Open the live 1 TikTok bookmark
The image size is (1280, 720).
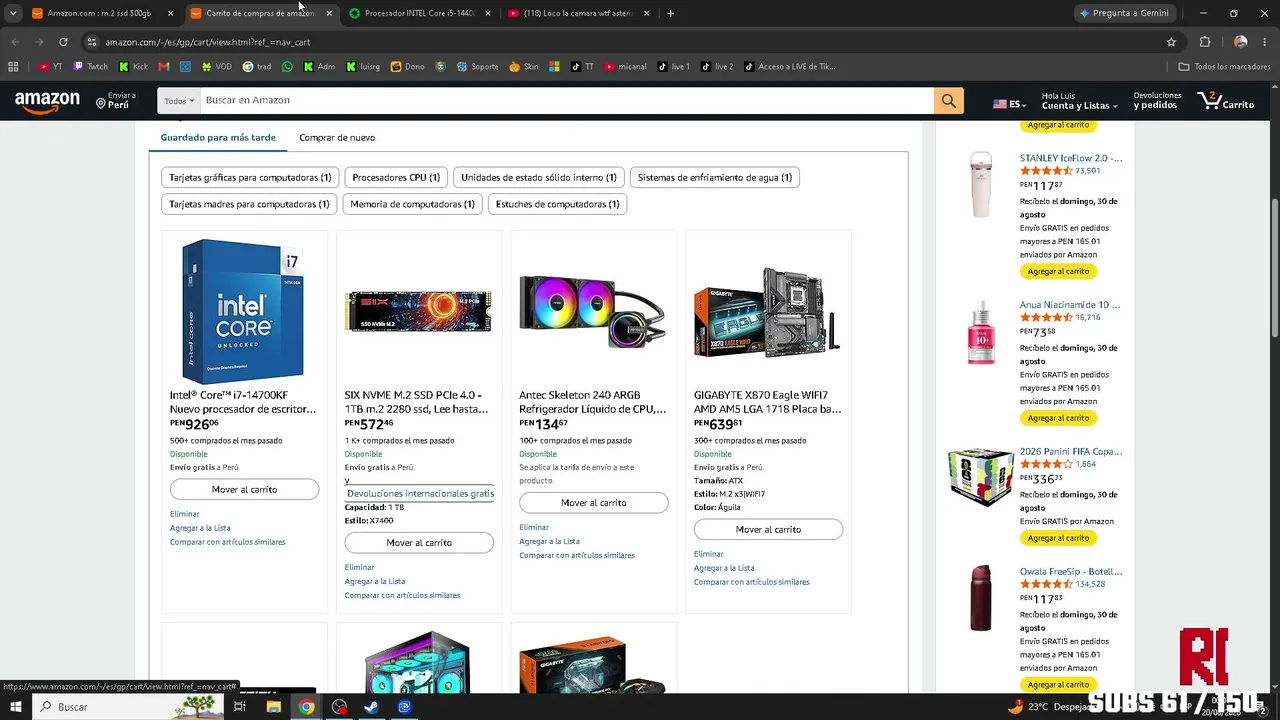(x=674, y=67)
